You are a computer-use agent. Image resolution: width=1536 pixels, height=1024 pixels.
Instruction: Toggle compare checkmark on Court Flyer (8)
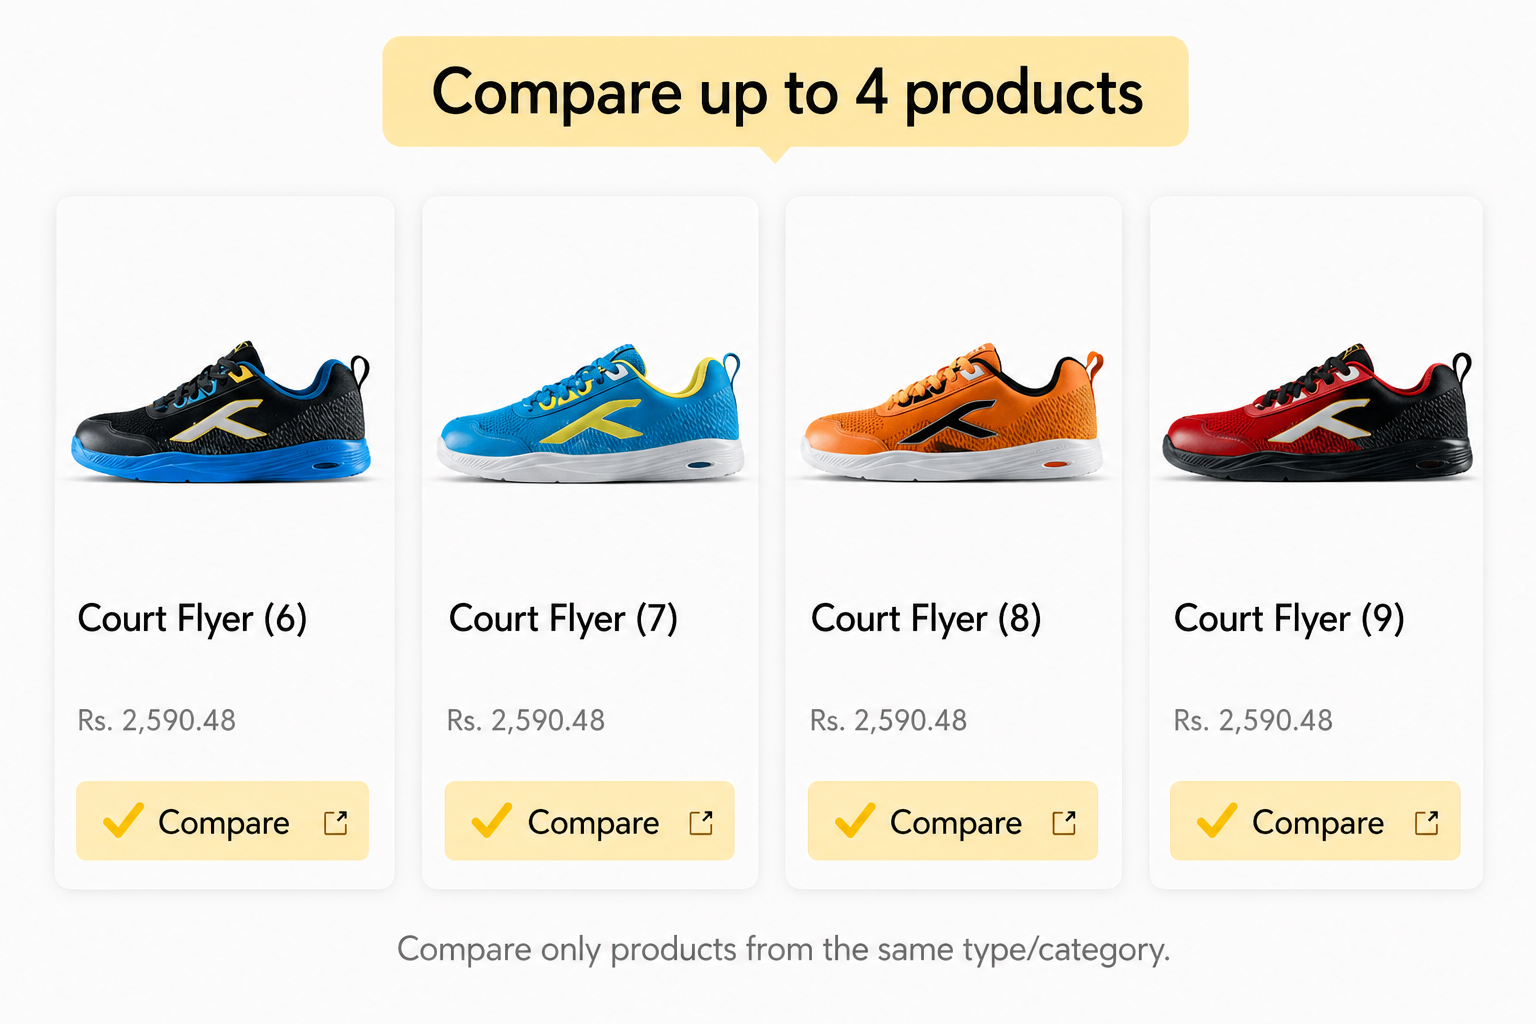855,821
